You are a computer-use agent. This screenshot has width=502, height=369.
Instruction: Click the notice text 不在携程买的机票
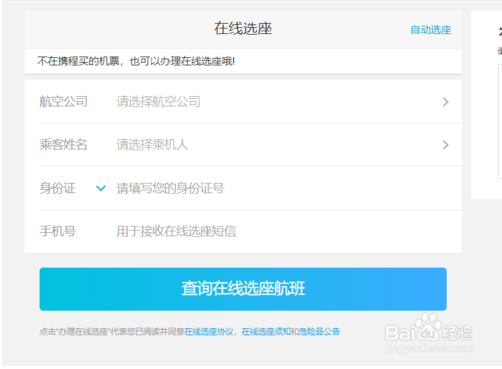tap(78, 61)
